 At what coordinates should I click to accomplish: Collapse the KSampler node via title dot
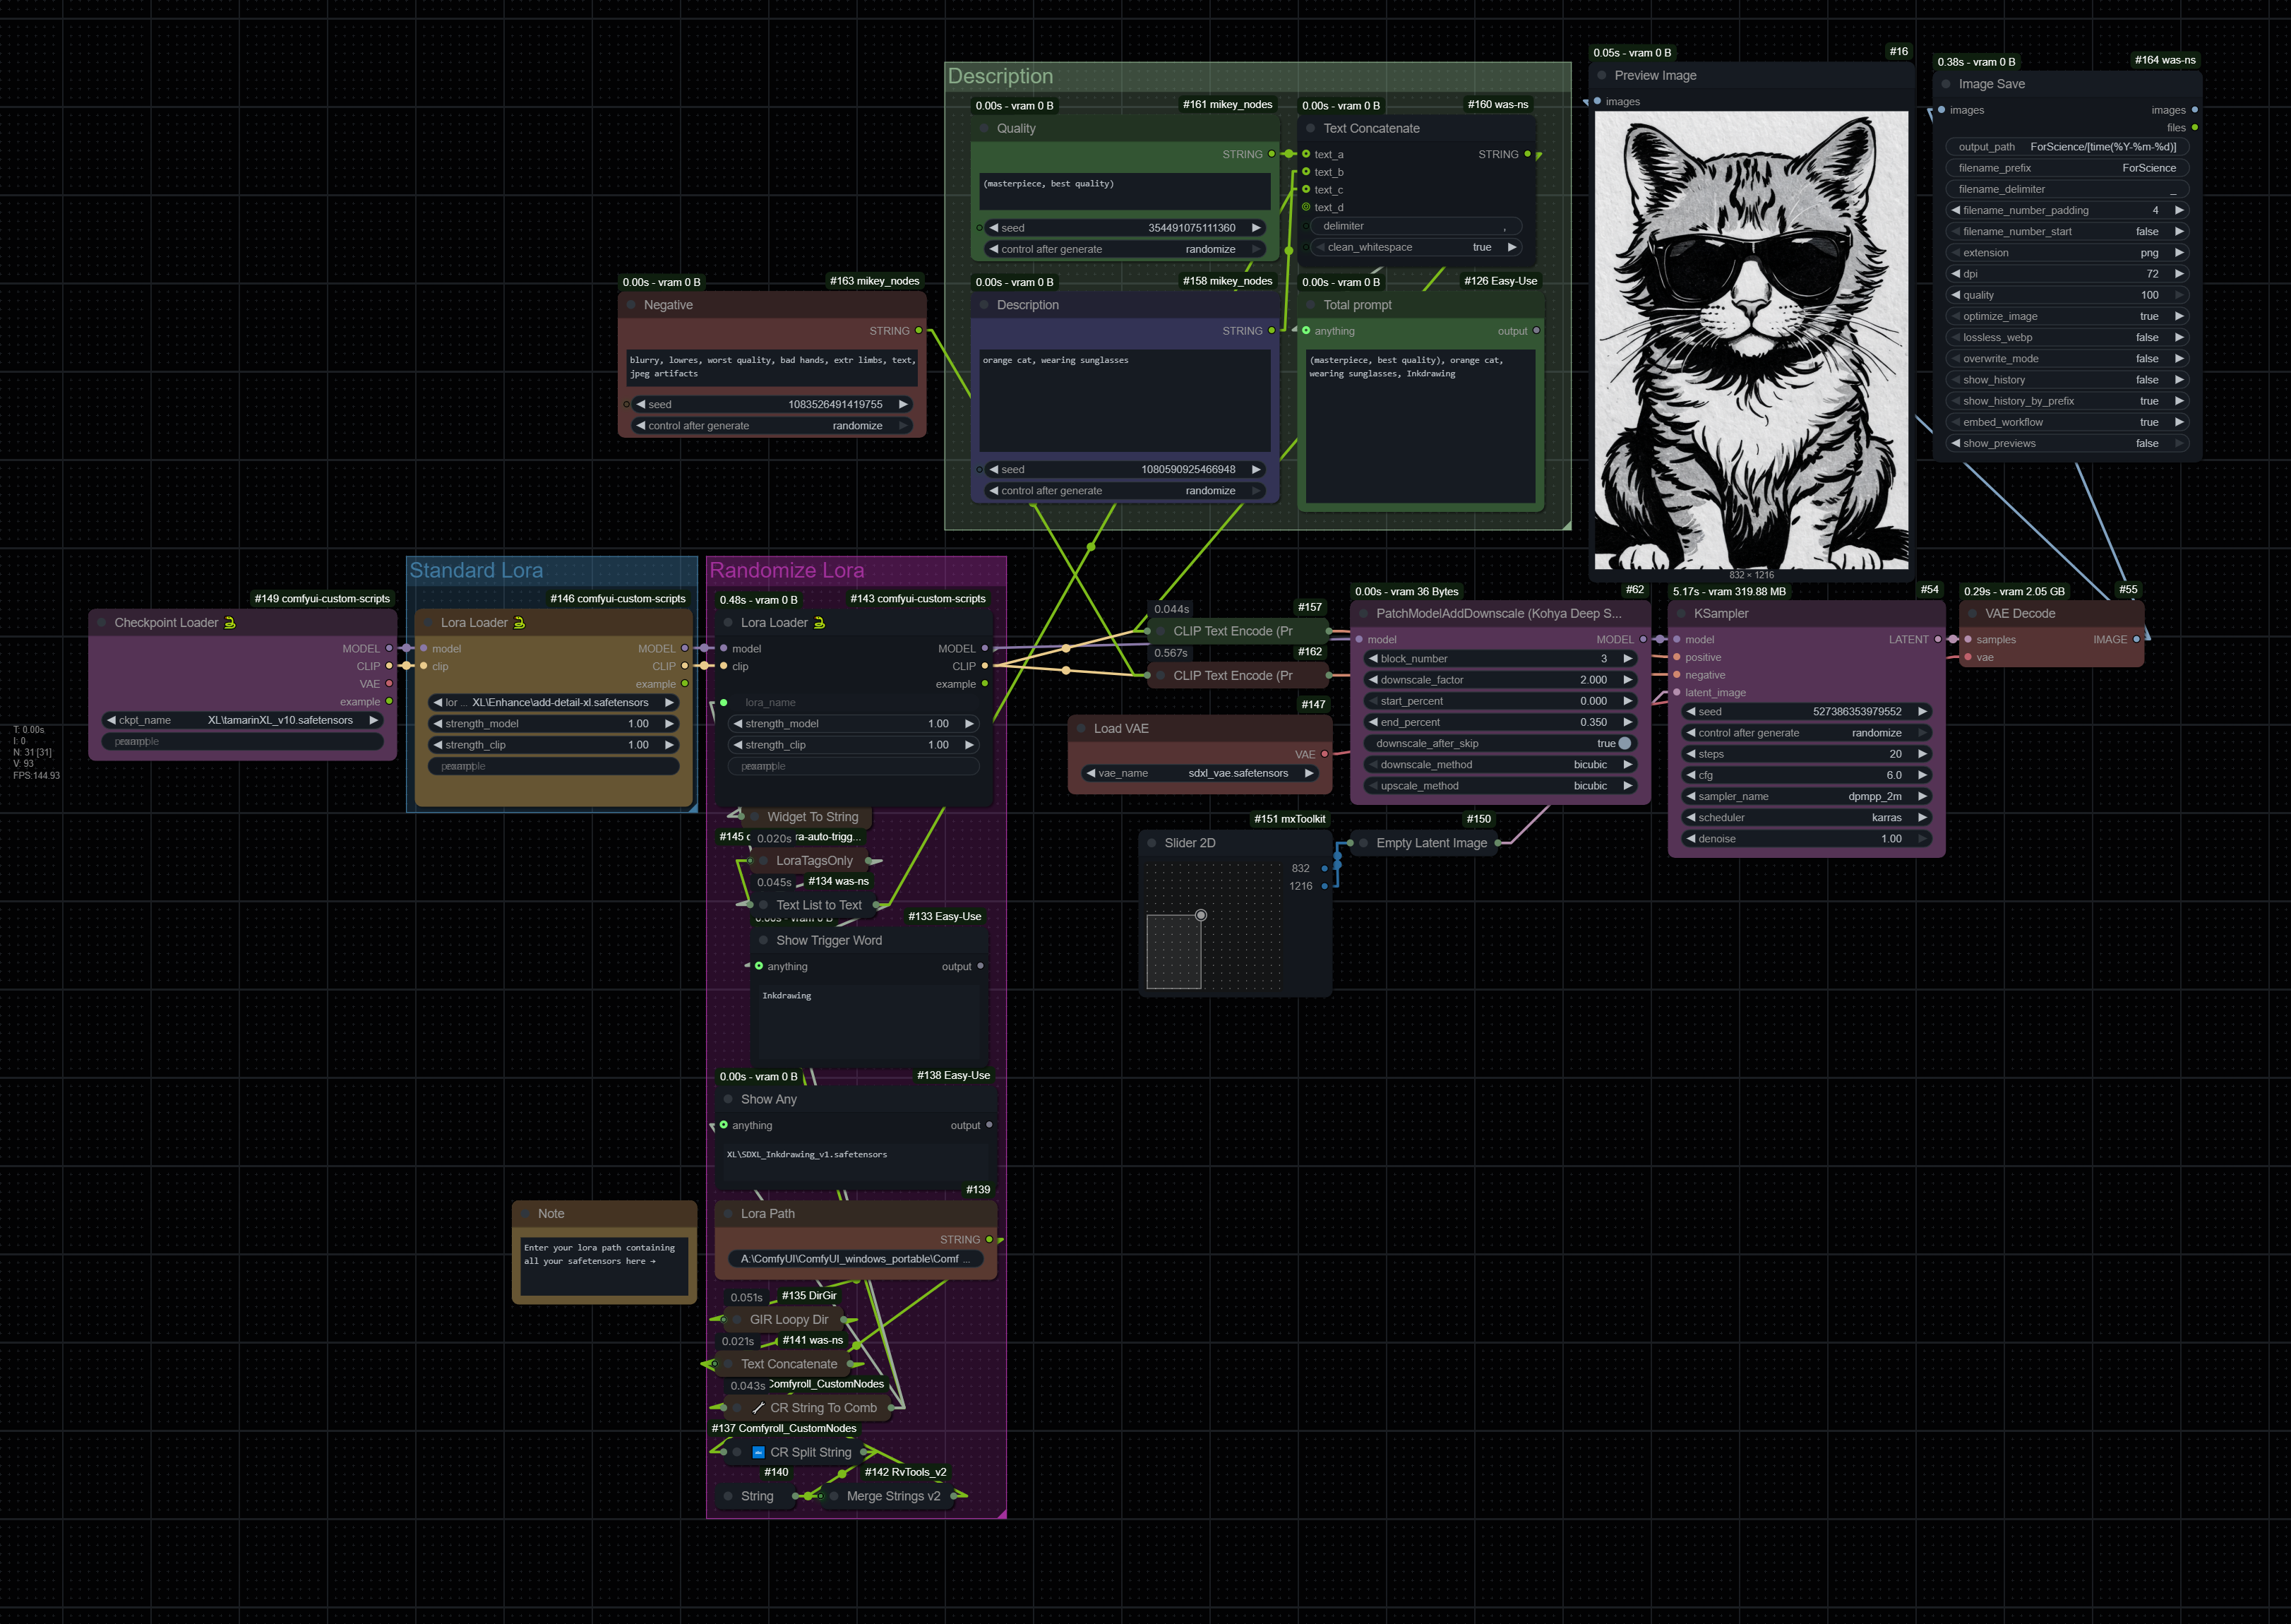(x=1682, y=613)
